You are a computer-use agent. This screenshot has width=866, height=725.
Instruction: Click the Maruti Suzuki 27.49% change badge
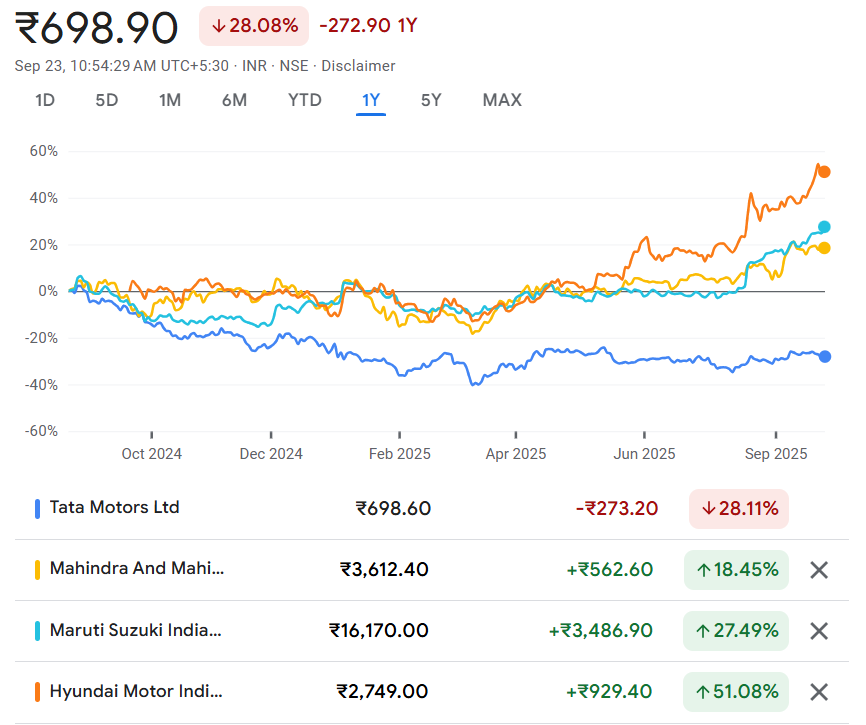pyautogui.click(x=737, y=631)
